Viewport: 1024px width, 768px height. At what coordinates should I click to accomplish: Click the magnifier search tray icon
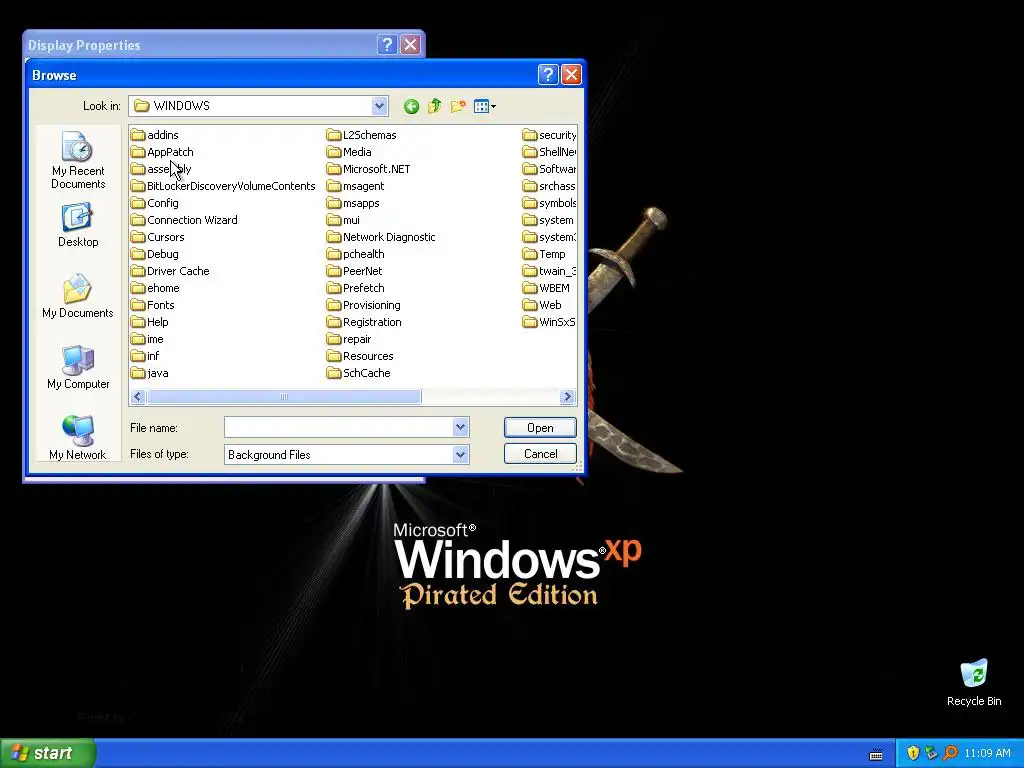click(950, 753)
